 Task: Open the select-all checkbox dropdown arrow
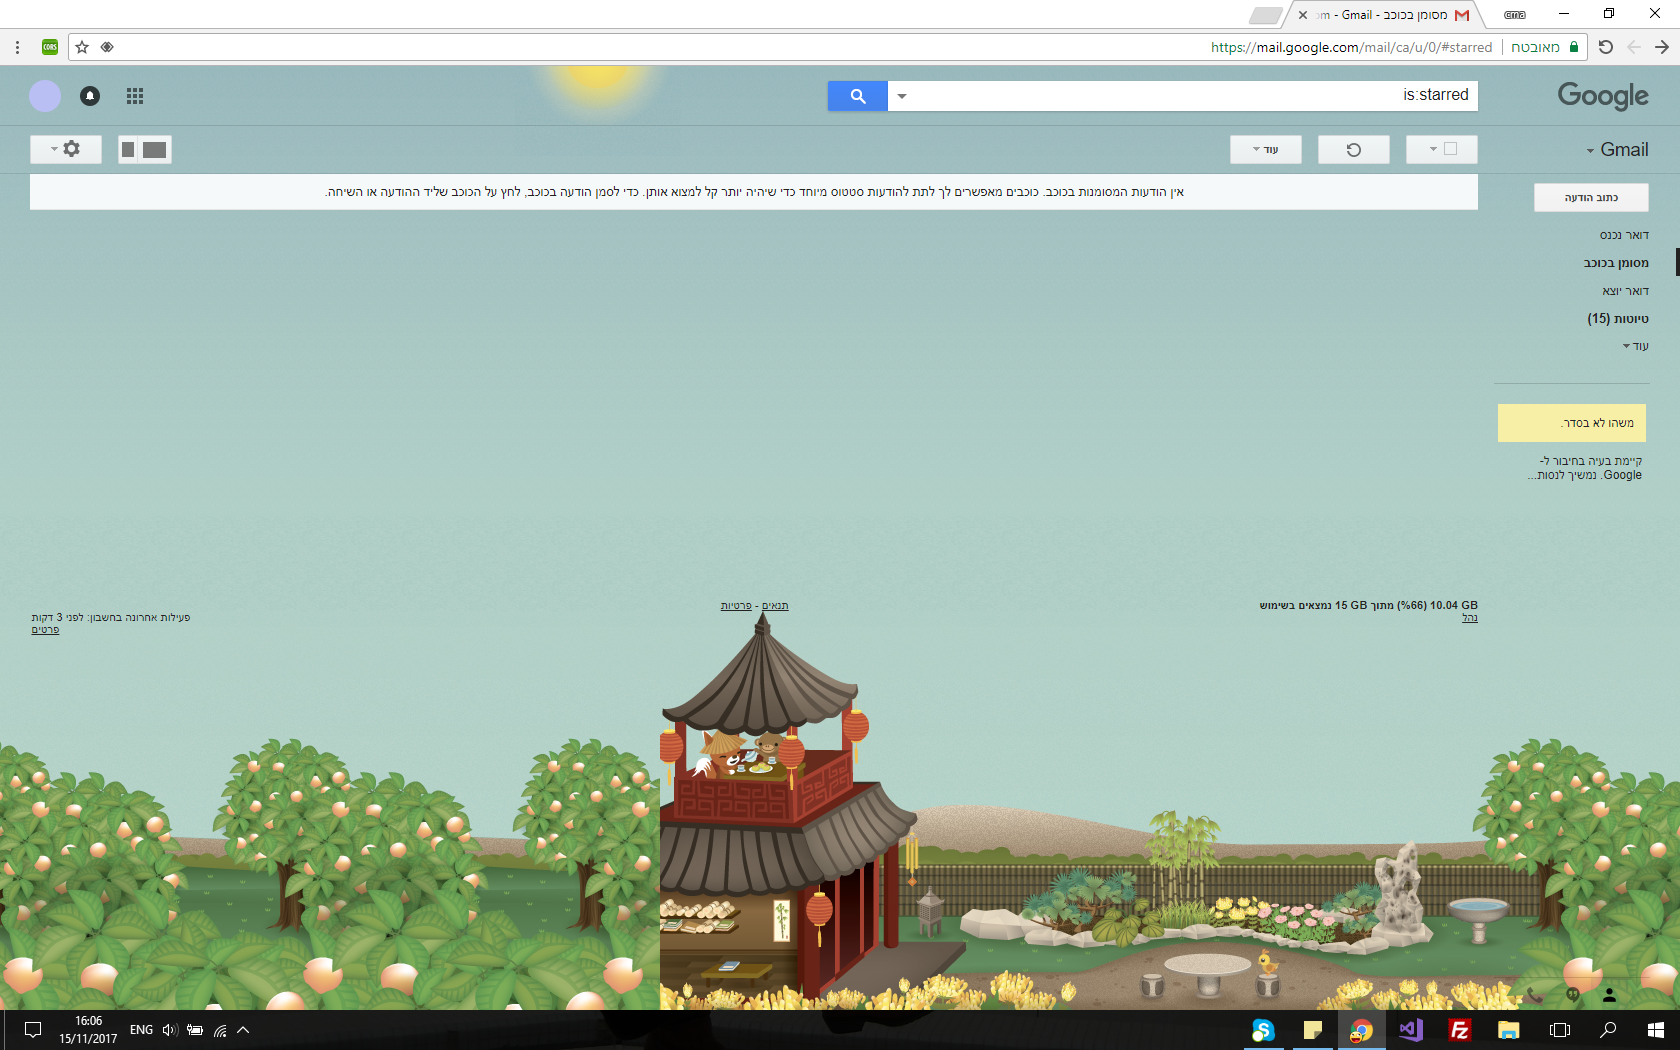tap(1433, 149)
